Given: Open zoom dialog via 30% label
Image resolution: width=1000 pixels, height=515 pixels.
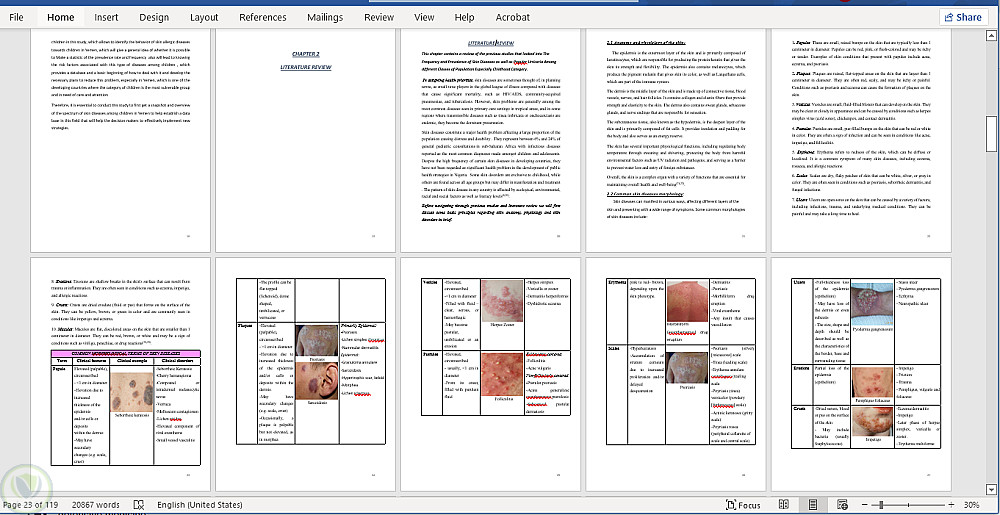Looking at the screenshot, I should (971, 505).
